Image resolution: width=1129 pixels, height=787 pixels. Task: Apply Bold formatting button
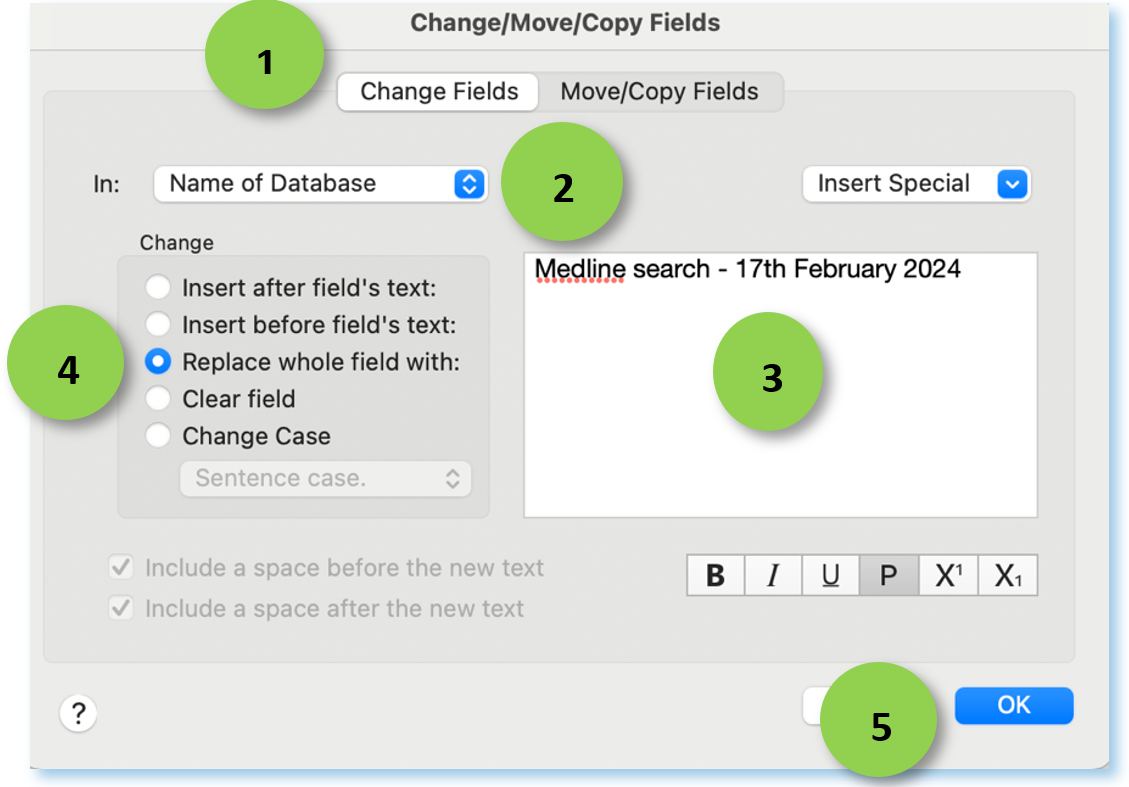click(x=715, y=576)
